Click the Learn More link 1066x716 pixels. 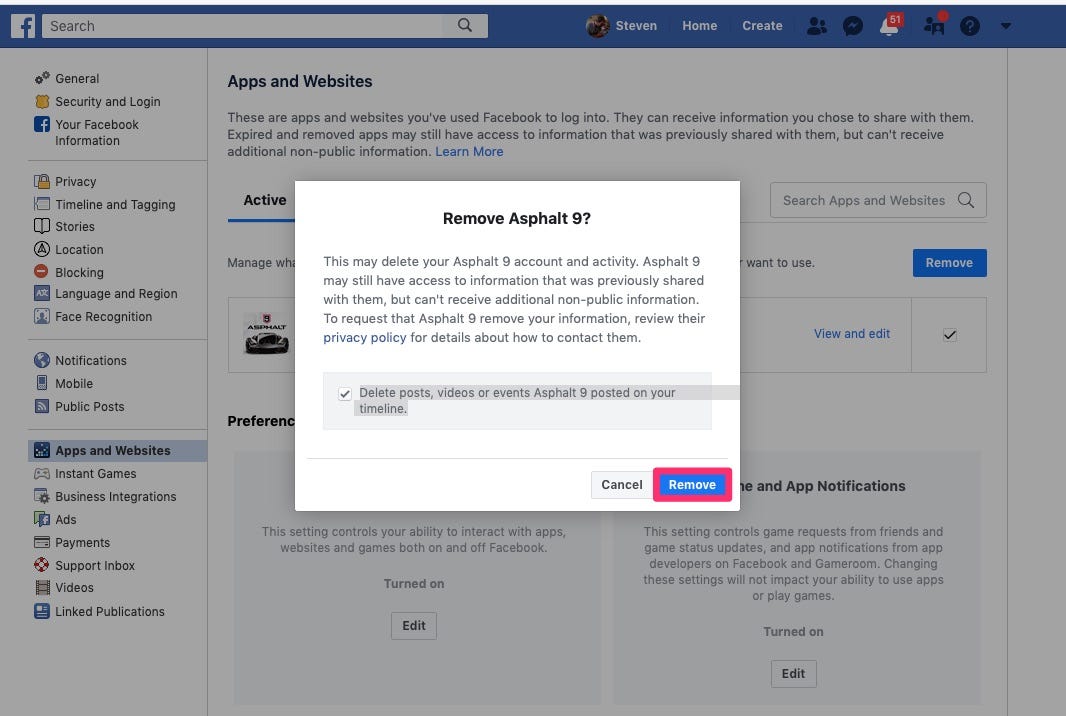[469, 152]
